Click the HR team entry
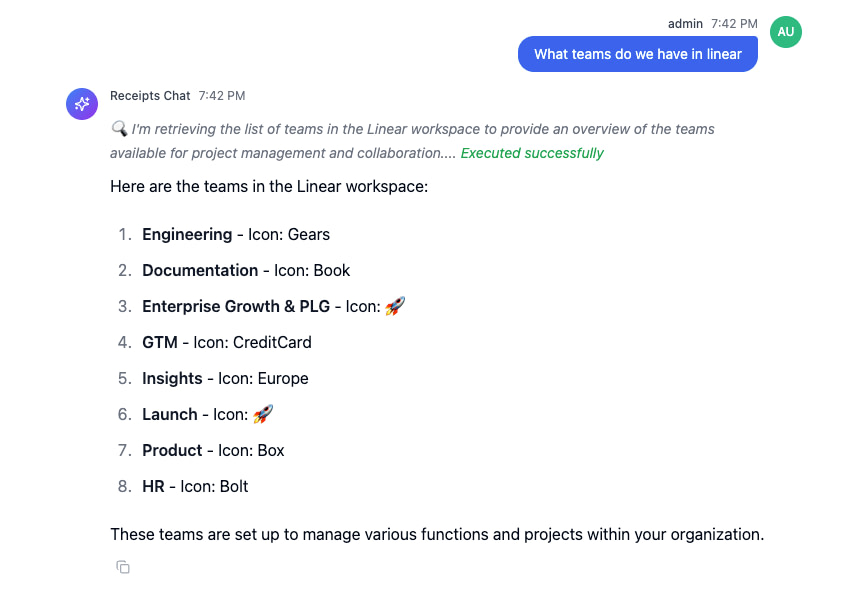Image resolution: width=841 pixels, height=607 pixels. [152, 486]
